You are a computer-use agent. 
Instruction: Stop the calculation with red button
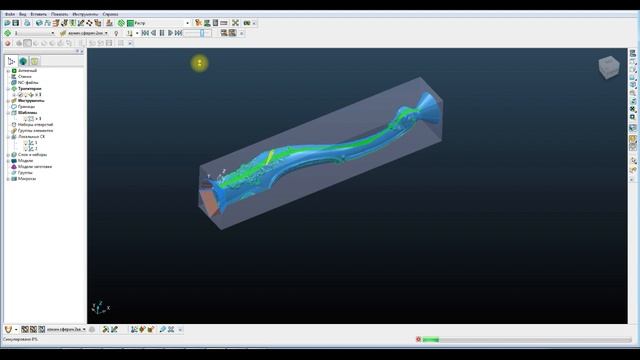click(418, 339)
